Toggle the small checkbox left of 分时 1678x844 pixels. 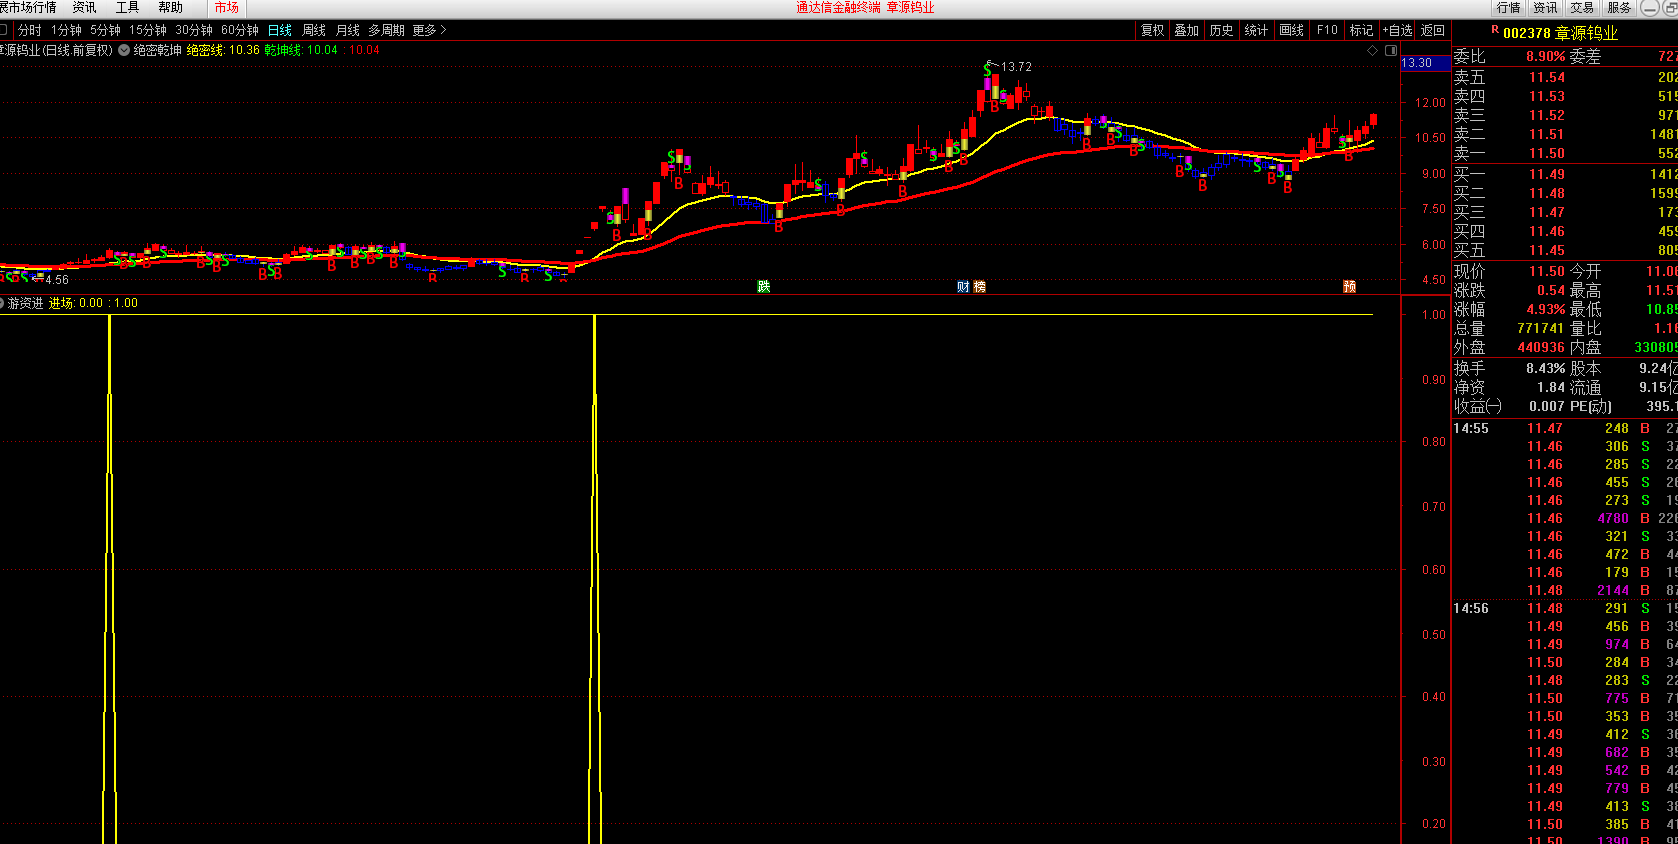[x=4, y=30]
